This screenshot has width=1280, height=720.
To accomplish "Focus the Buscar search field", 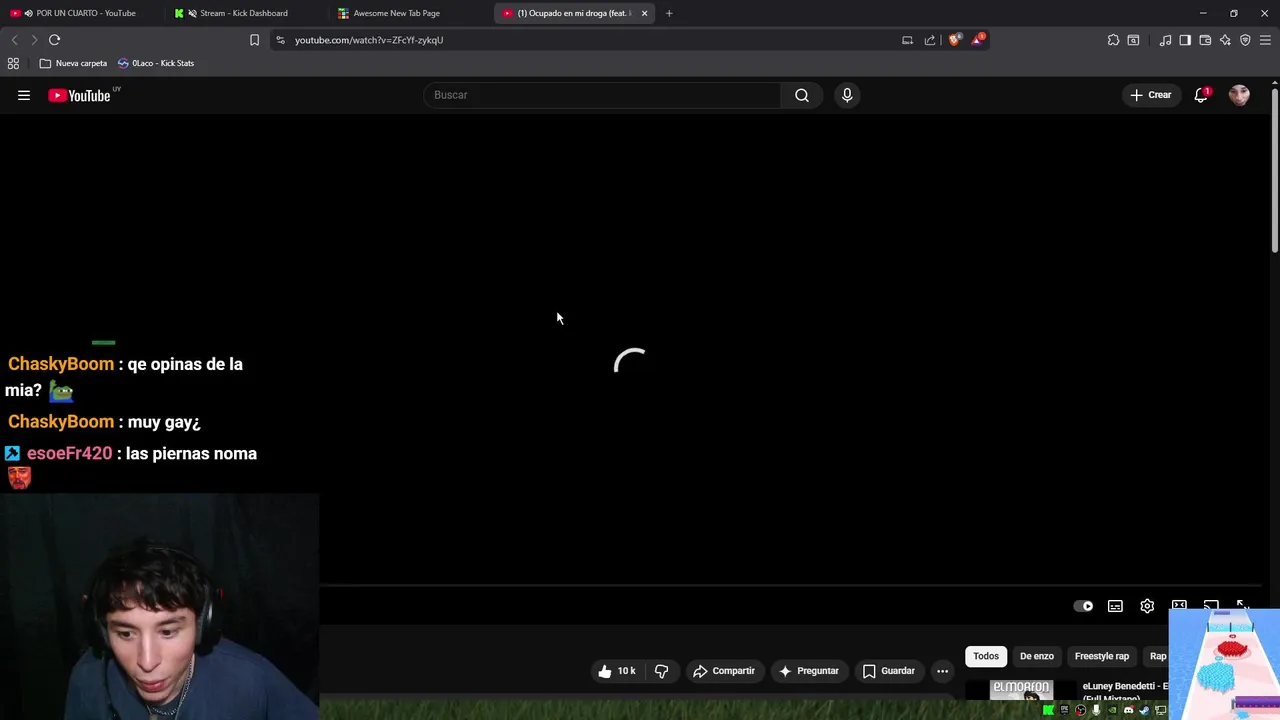I will (x=602, y=95).
